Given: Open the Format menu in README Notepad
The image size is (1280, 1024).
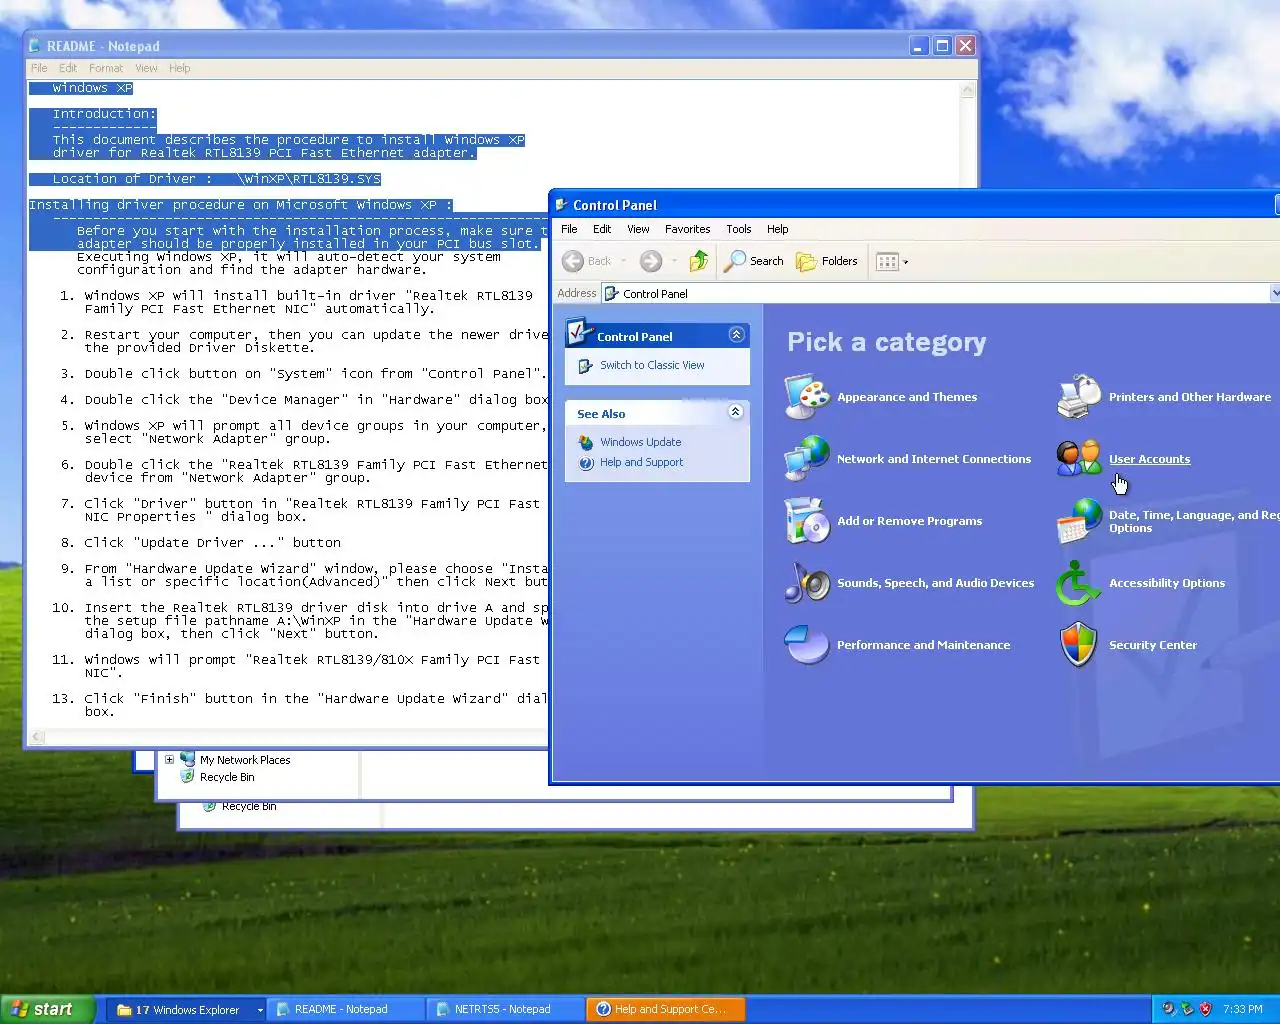Looking at the screenshot, I should point(106,68).
